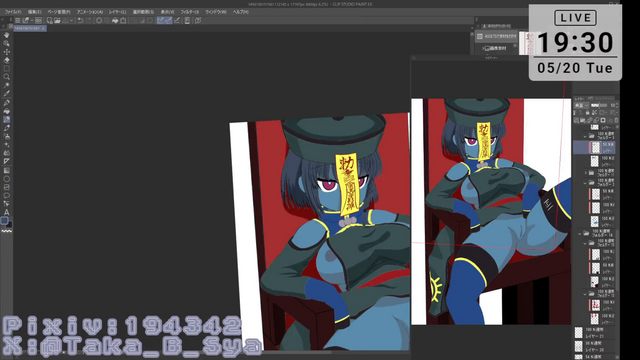Screen dimensions: 640x360
Task: Open the ファイル(F) menu
Action: [x=13, y=12]
